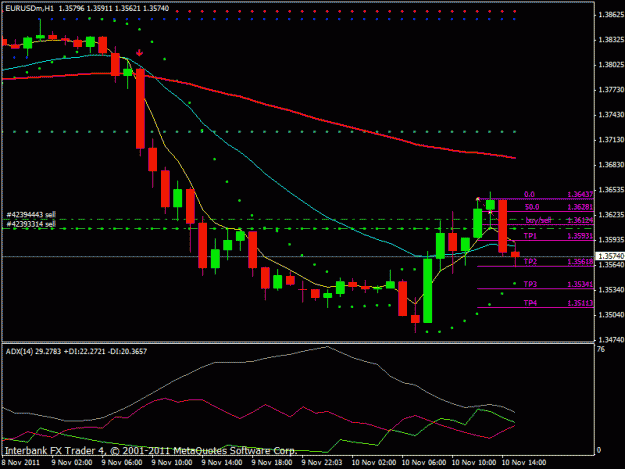Click the EURUSDm,H1 chart title text
This screenshot has width=625, height=469.
29,8
